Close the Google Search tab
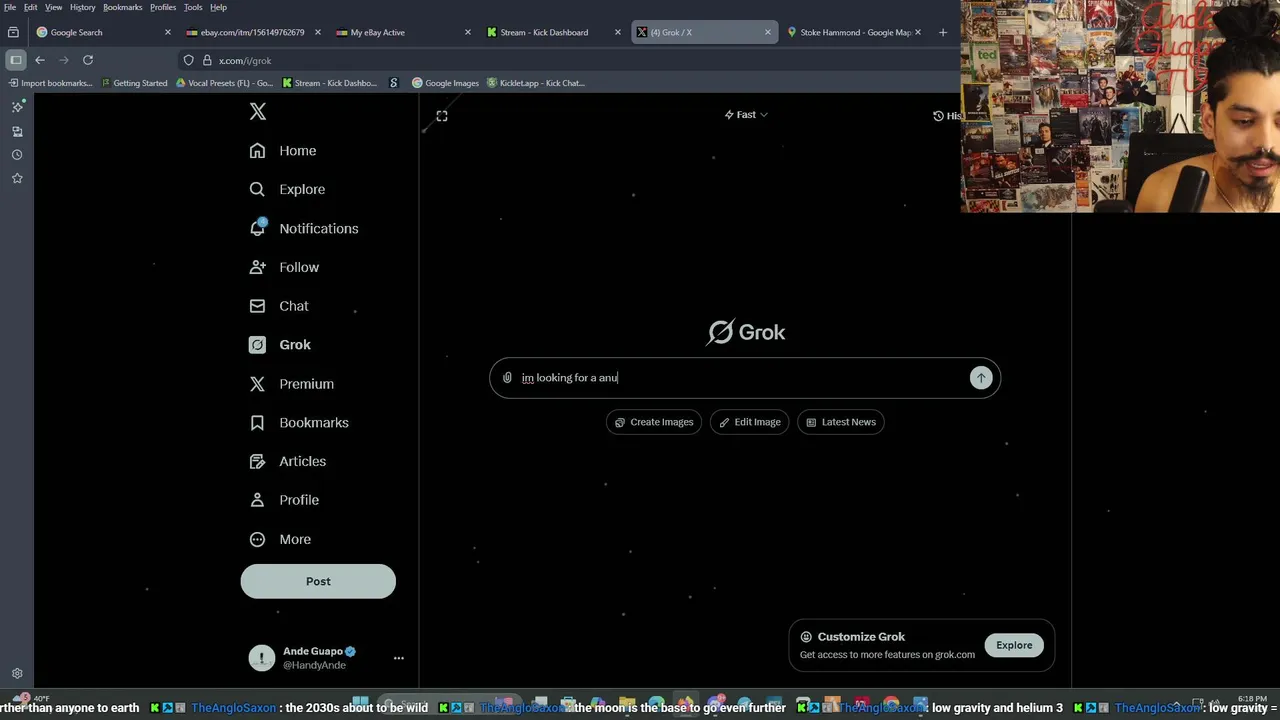This screenshot has width=1280, height=720. click(x=168, y=32)
